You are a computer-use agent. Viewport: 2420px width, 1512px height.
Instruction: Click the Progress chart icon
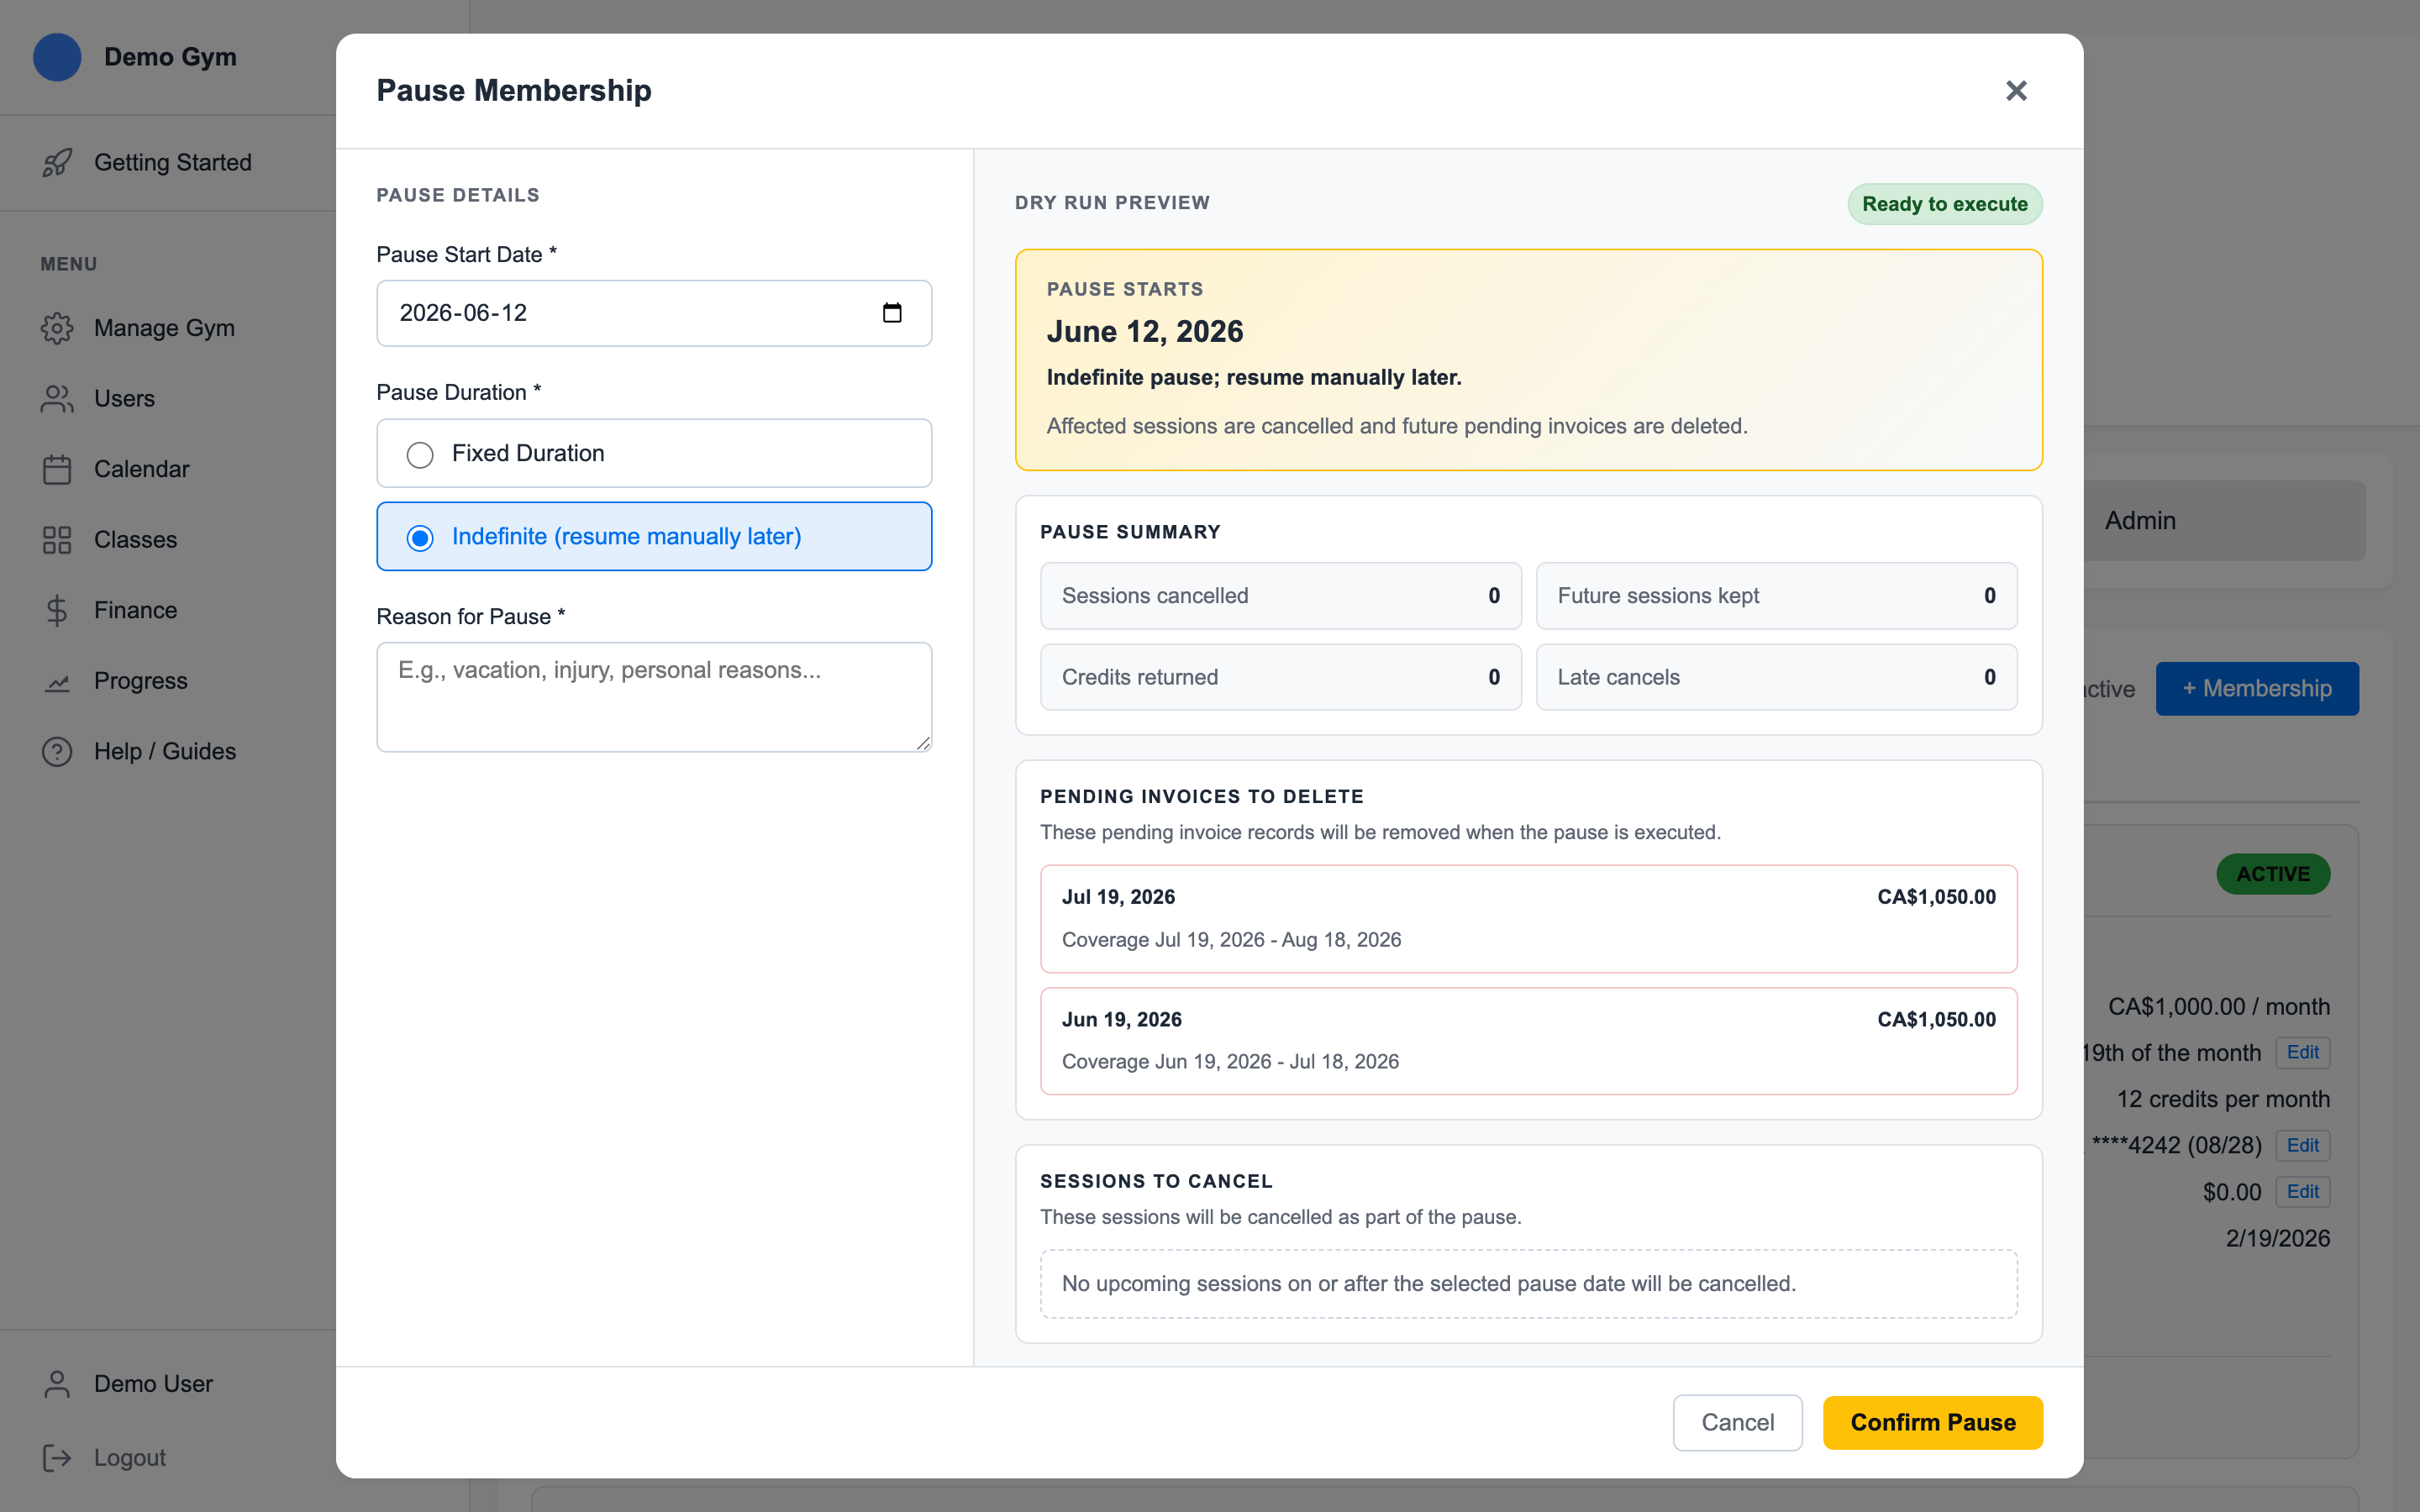coord(57,681)
